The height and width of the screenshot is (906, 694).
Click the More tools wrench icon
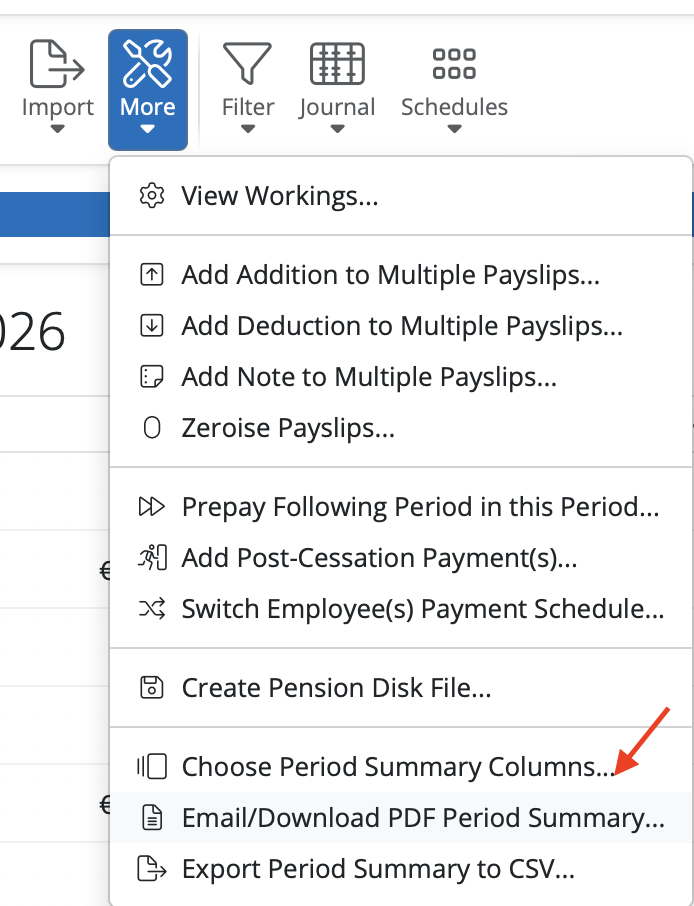(147, 64)
